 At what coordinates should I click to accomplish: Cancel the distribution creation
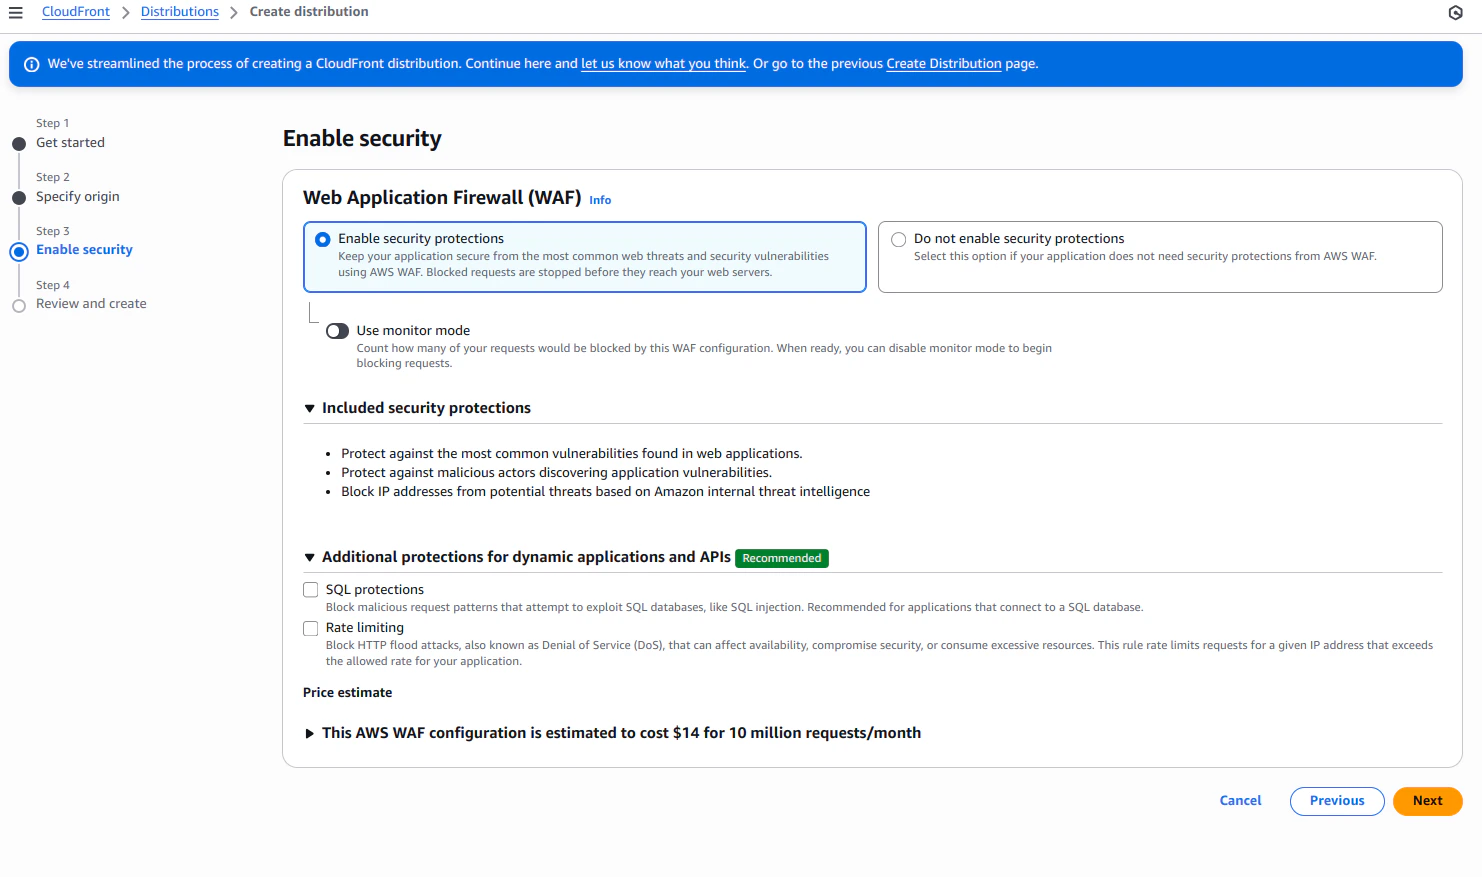tap(1240, 801)
